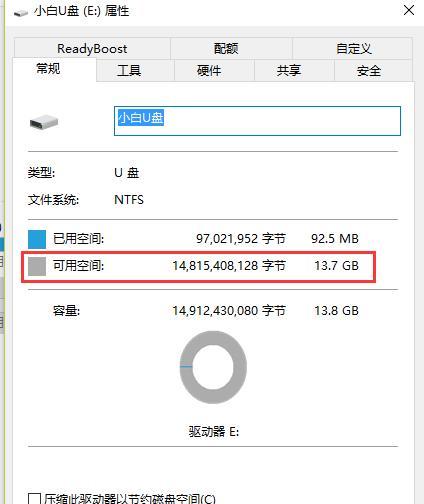The height and width of the screenshot is (504, 424).
Task: Click the blue used space color square
Action: pos(37,239)
